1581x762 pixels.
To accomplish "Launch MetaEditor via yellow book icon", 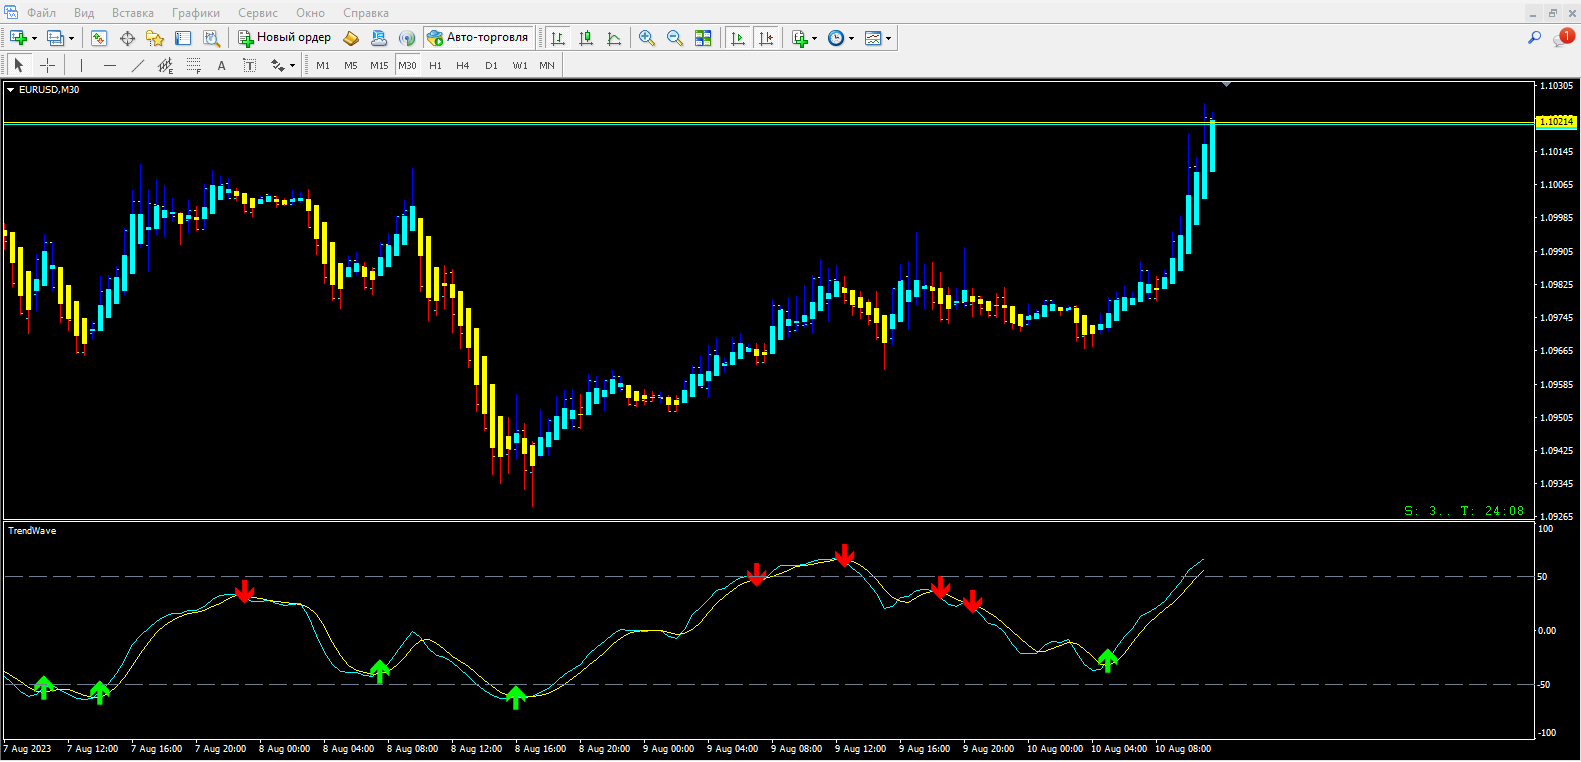I will pos(351,38).
